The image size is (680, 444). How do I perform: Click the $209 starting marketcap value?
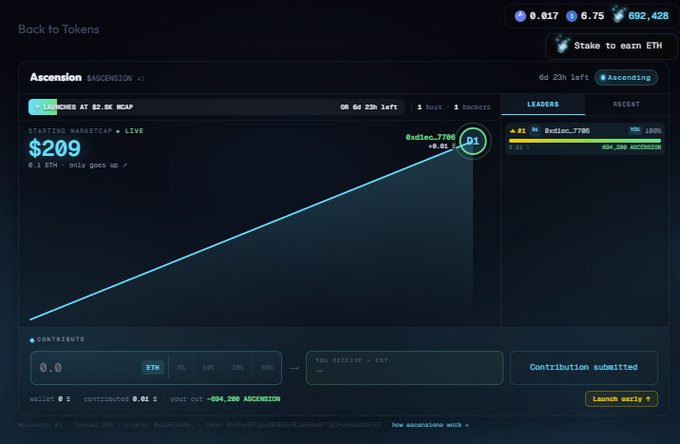(55, 148)
